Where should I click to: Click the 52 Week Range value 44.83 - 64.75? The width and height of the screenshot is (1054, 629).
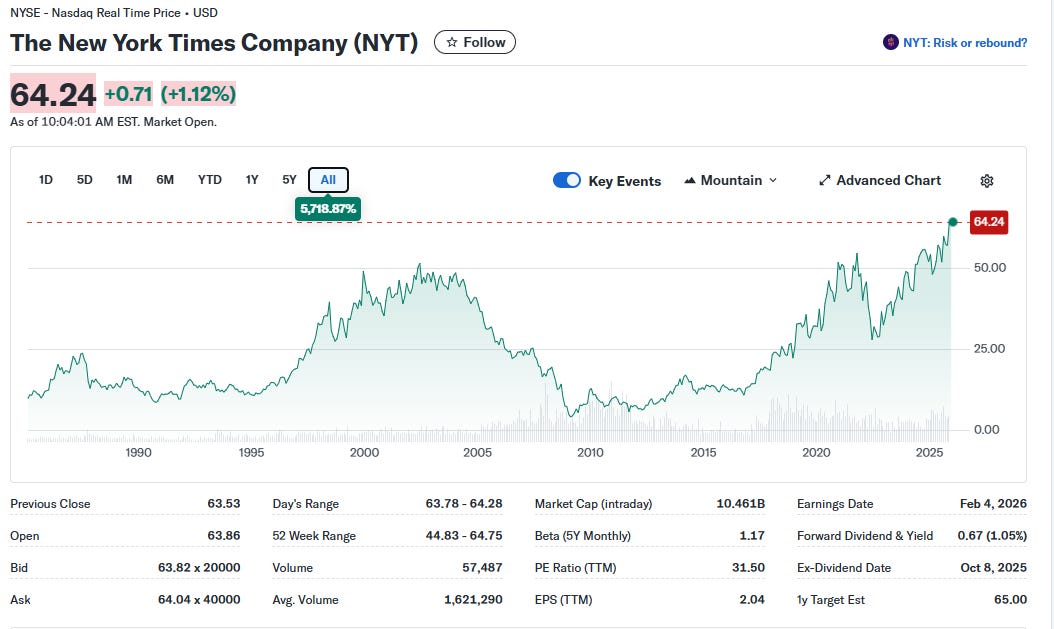[464, 536]
